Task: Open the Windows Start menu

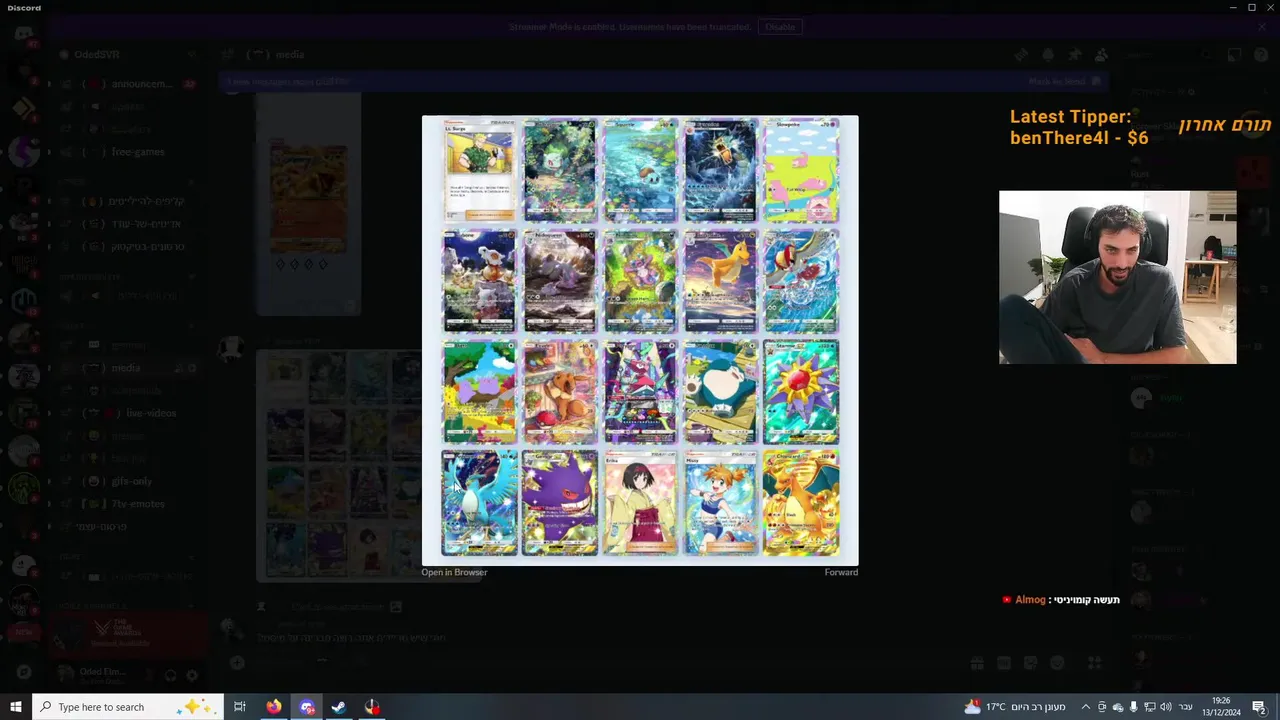Action: click(16, 707)
